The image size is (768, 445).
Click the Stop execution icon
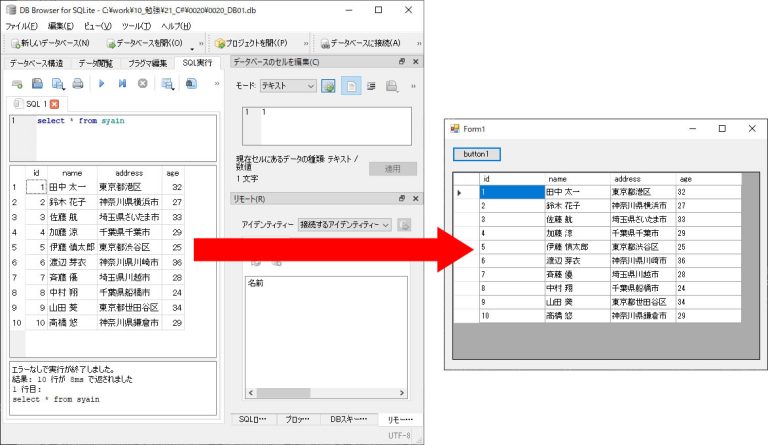143,84
